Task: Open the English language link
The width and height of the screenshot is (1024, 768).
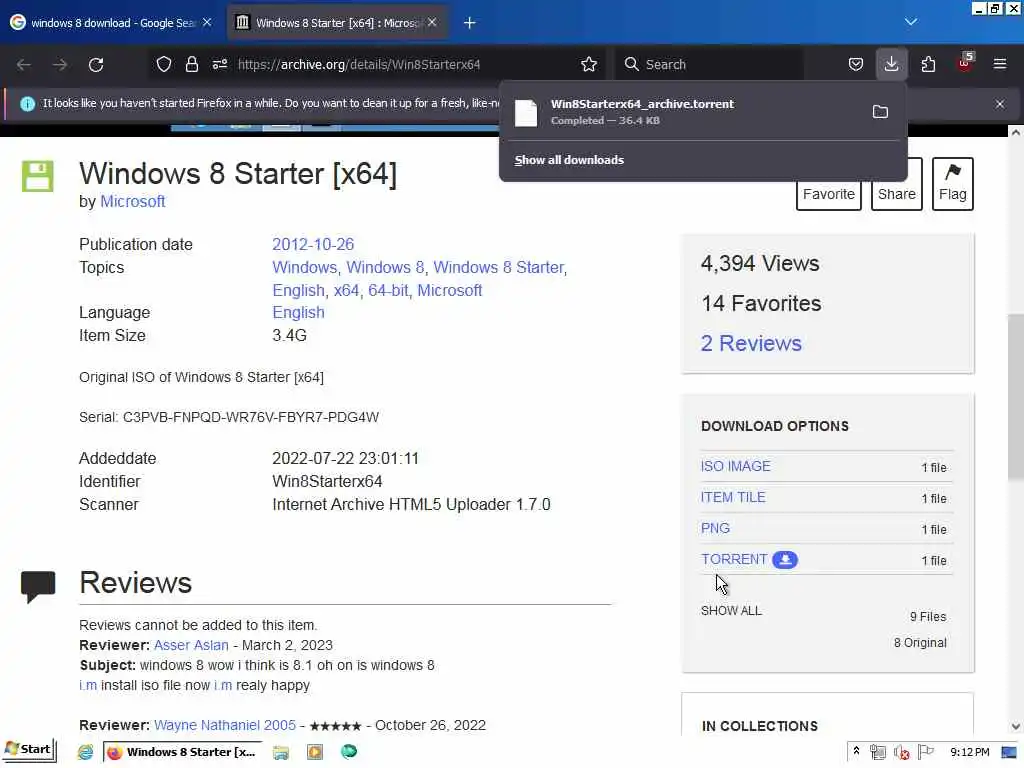Action: coord(298,312)
